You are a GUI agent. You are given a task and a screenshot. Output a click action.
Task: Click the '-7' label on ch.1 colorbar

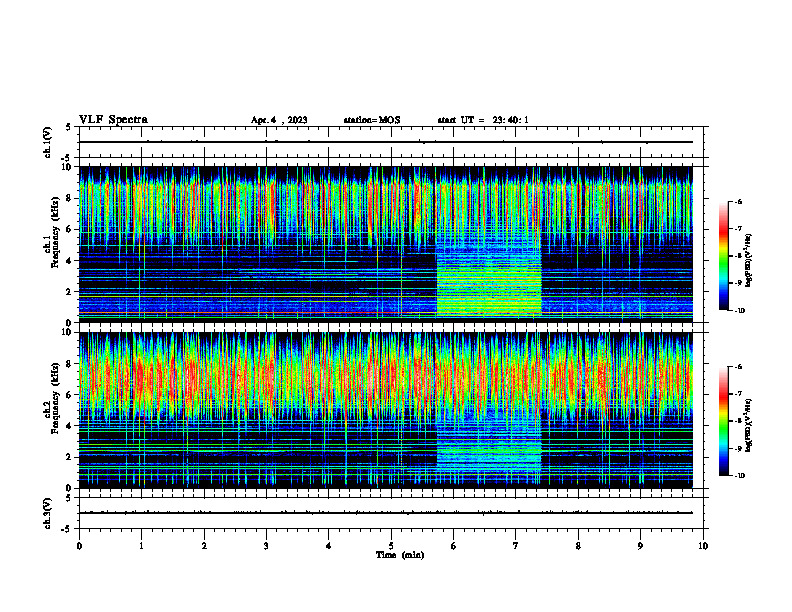pos(738,229)
